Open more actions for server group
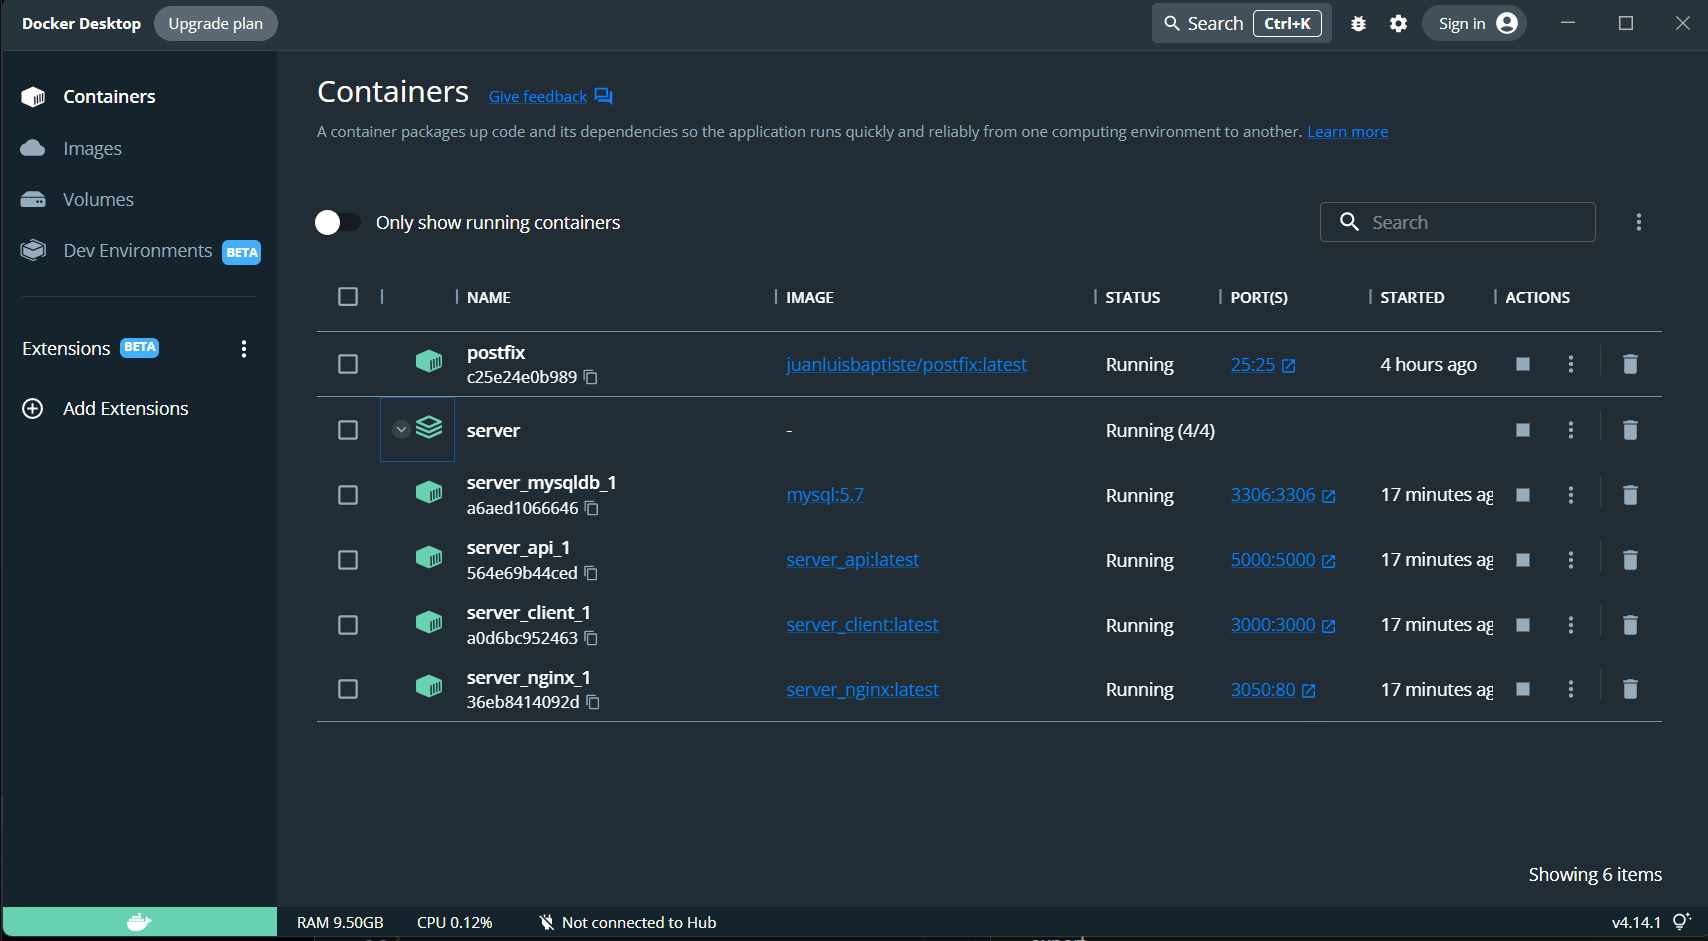 pyautogui.click(x=1571, y=430)
